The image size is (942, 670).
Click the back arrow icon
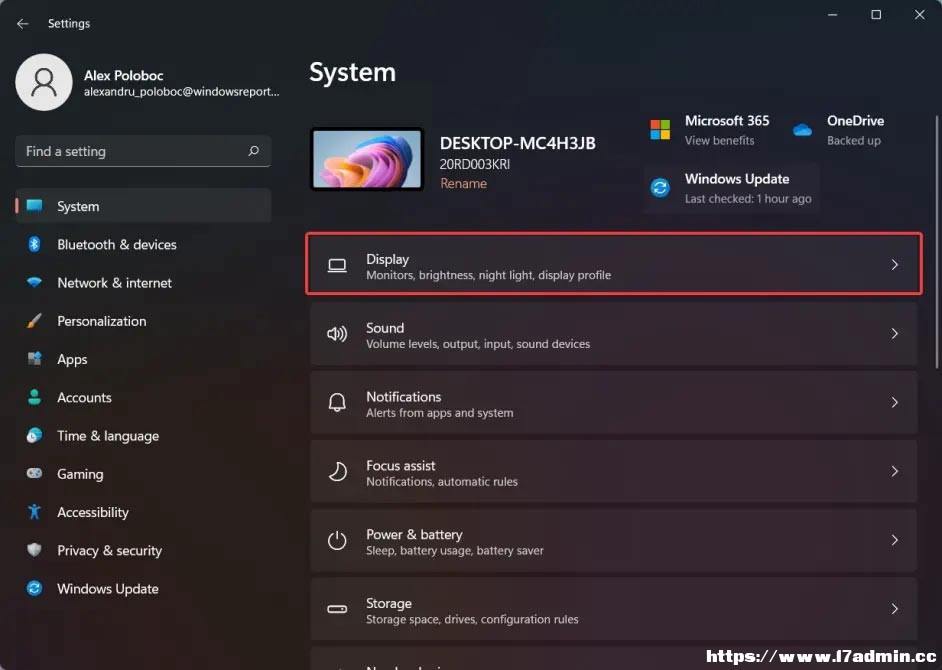click(23, 23)
